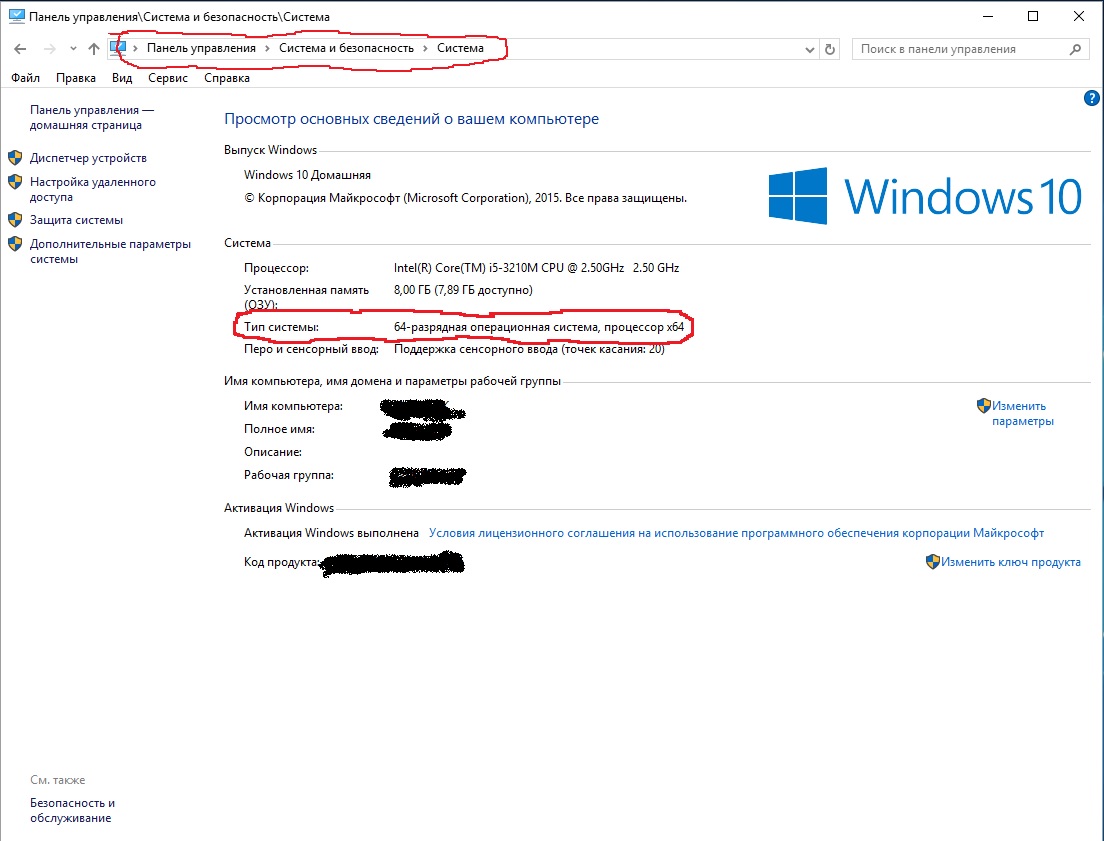This screenshot has height=841, width=1104.
Task: Click the blue help question mark icon
Action: tap(1091, 98)
